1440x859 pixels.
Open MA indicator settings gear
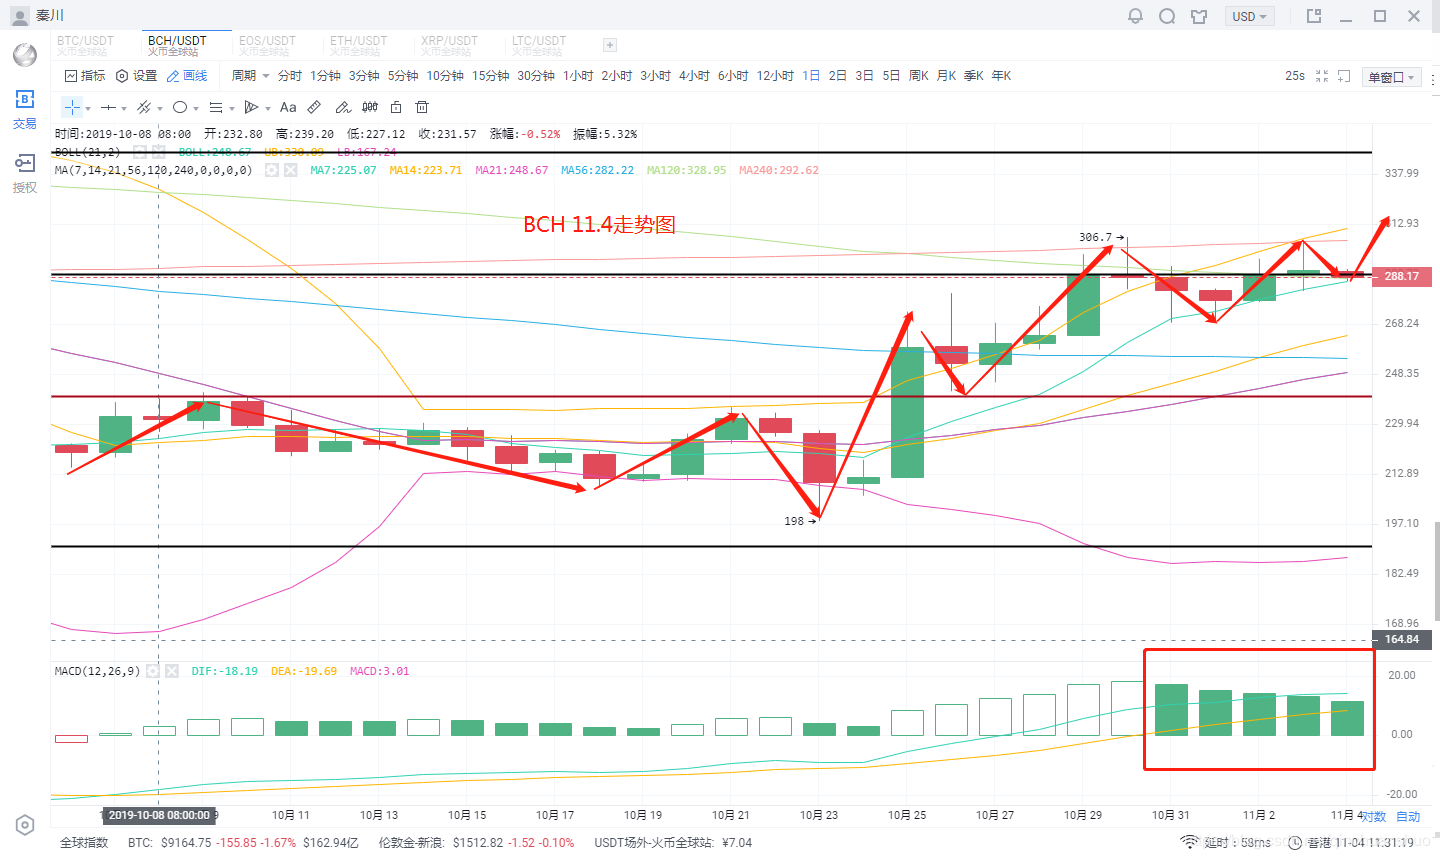(x=271, y=170)
